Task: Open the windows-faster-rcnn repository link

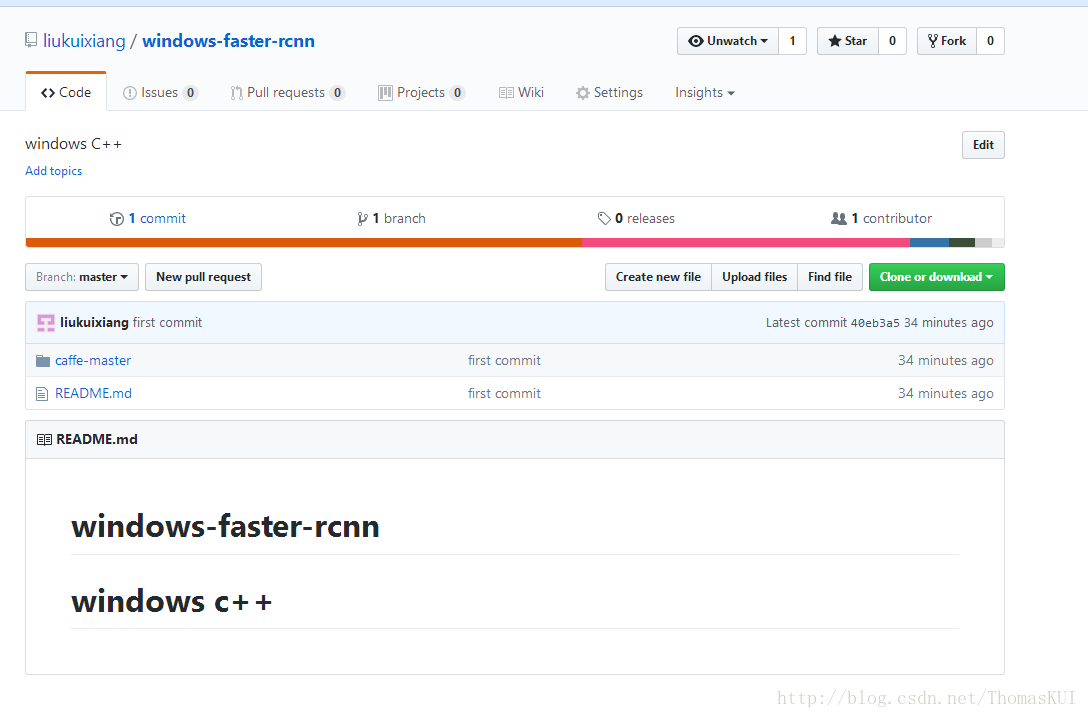Action: [228, 41]
